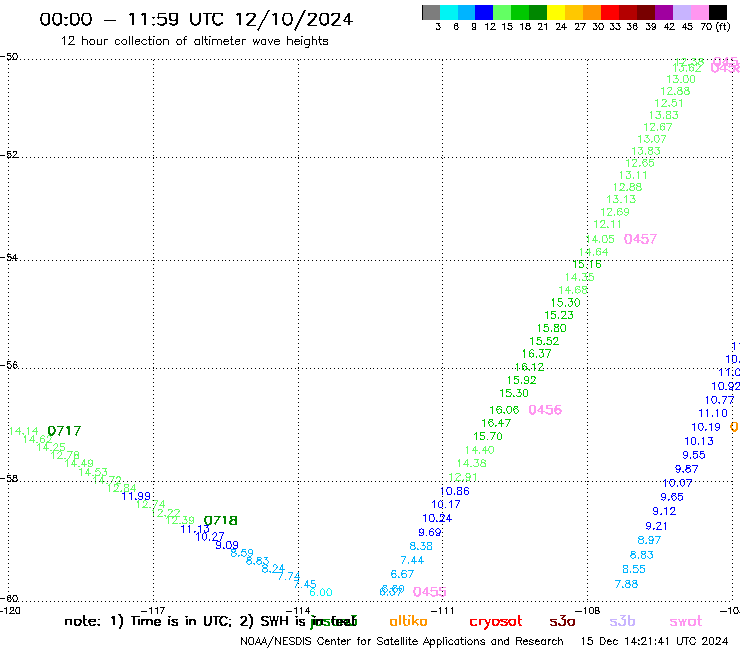Screen dimensions: 740x650
Task: Click the NOAA/NESDIS credit line
Action: tap(402, 641)
